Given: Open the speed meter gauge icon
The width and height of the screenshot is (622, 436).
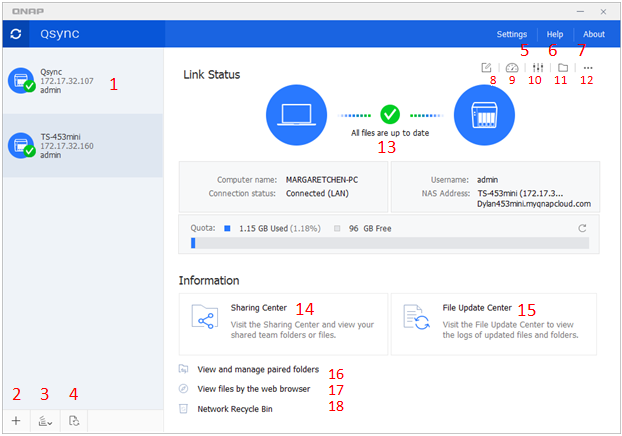Looking at the screenshot, I should coord(512,68).
